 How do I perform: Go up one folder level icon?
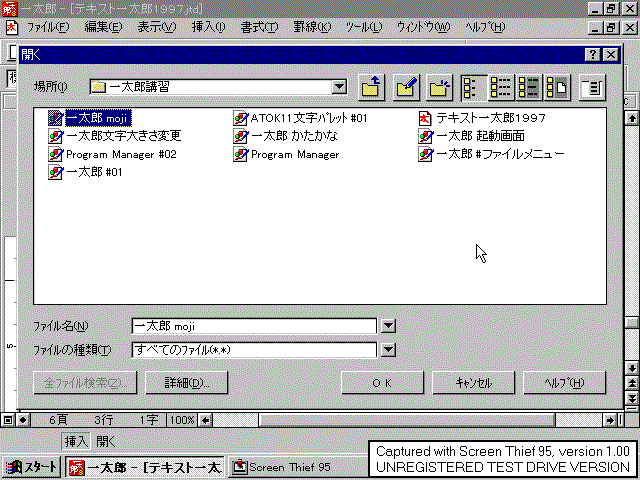pyautogui.click(x=371, y=87)
